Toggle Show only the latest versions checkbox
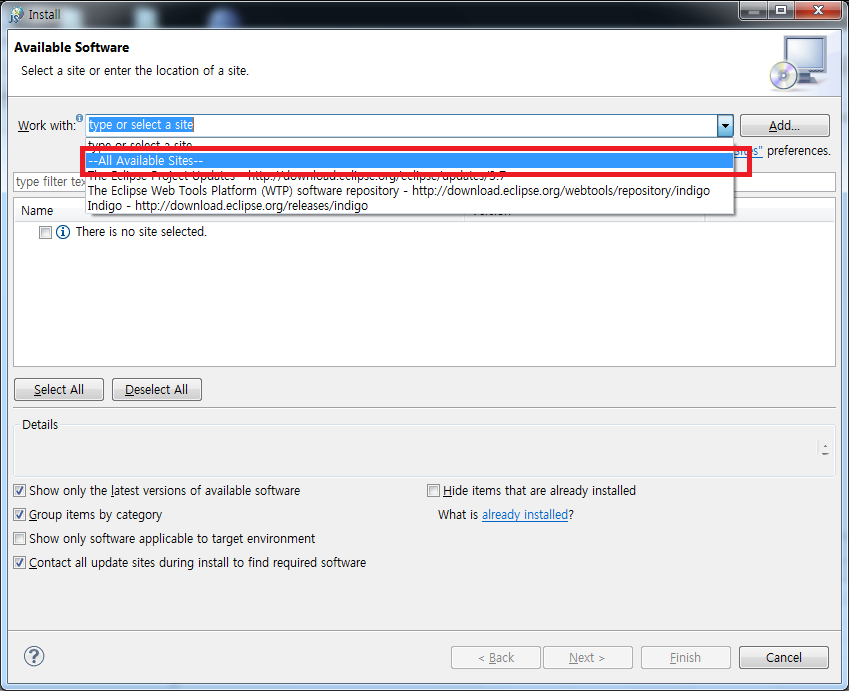 (19, 491)
